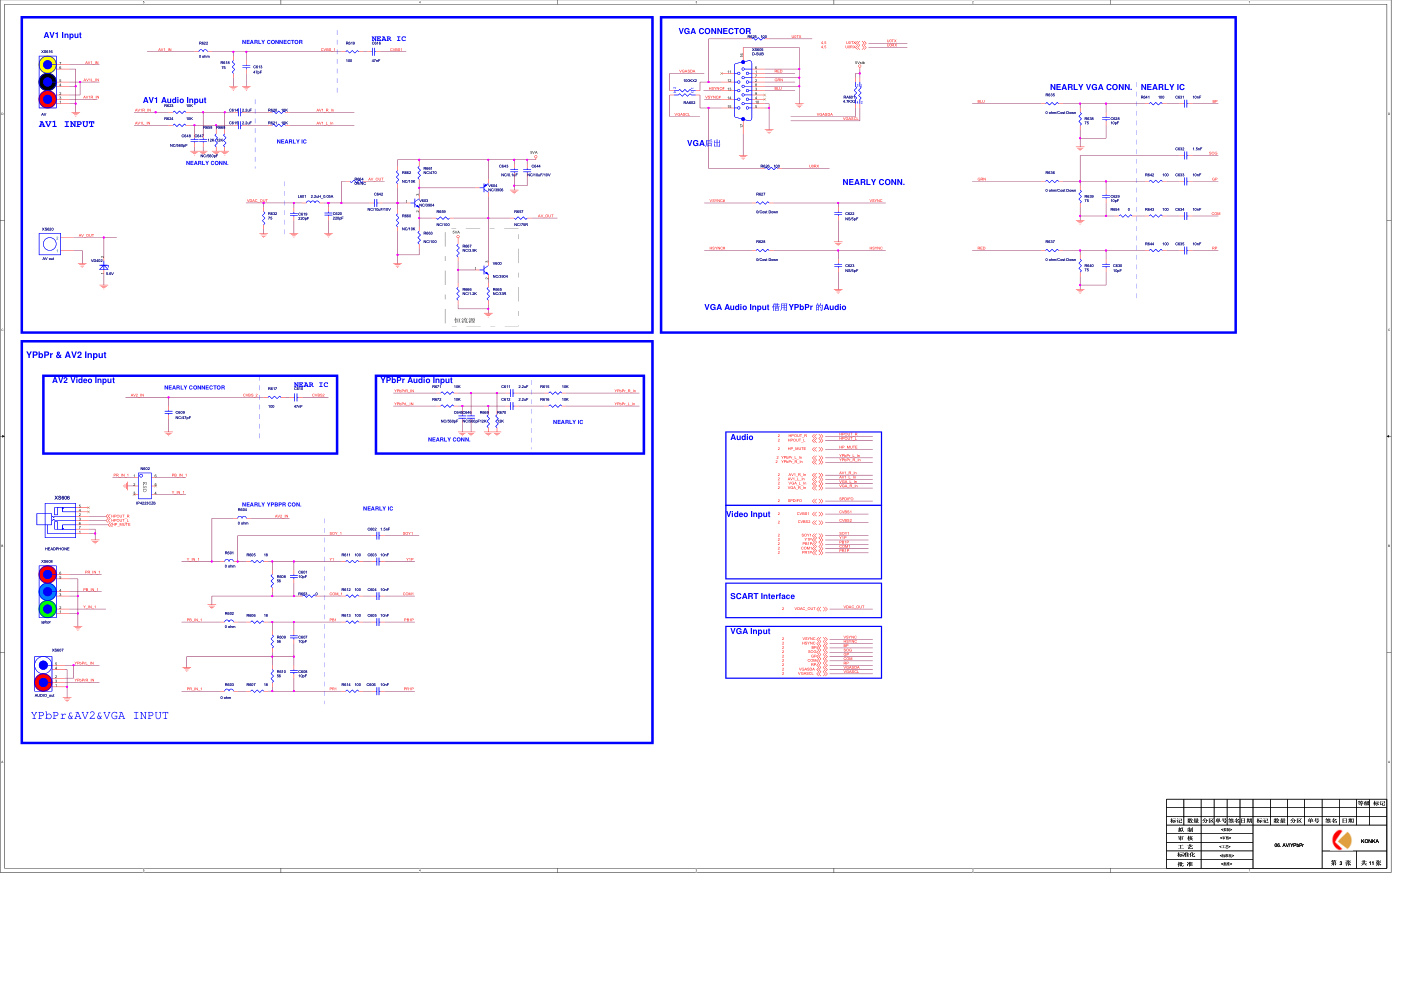
Task: Click the 'VGA Input' signal block title
Action: 750,631
